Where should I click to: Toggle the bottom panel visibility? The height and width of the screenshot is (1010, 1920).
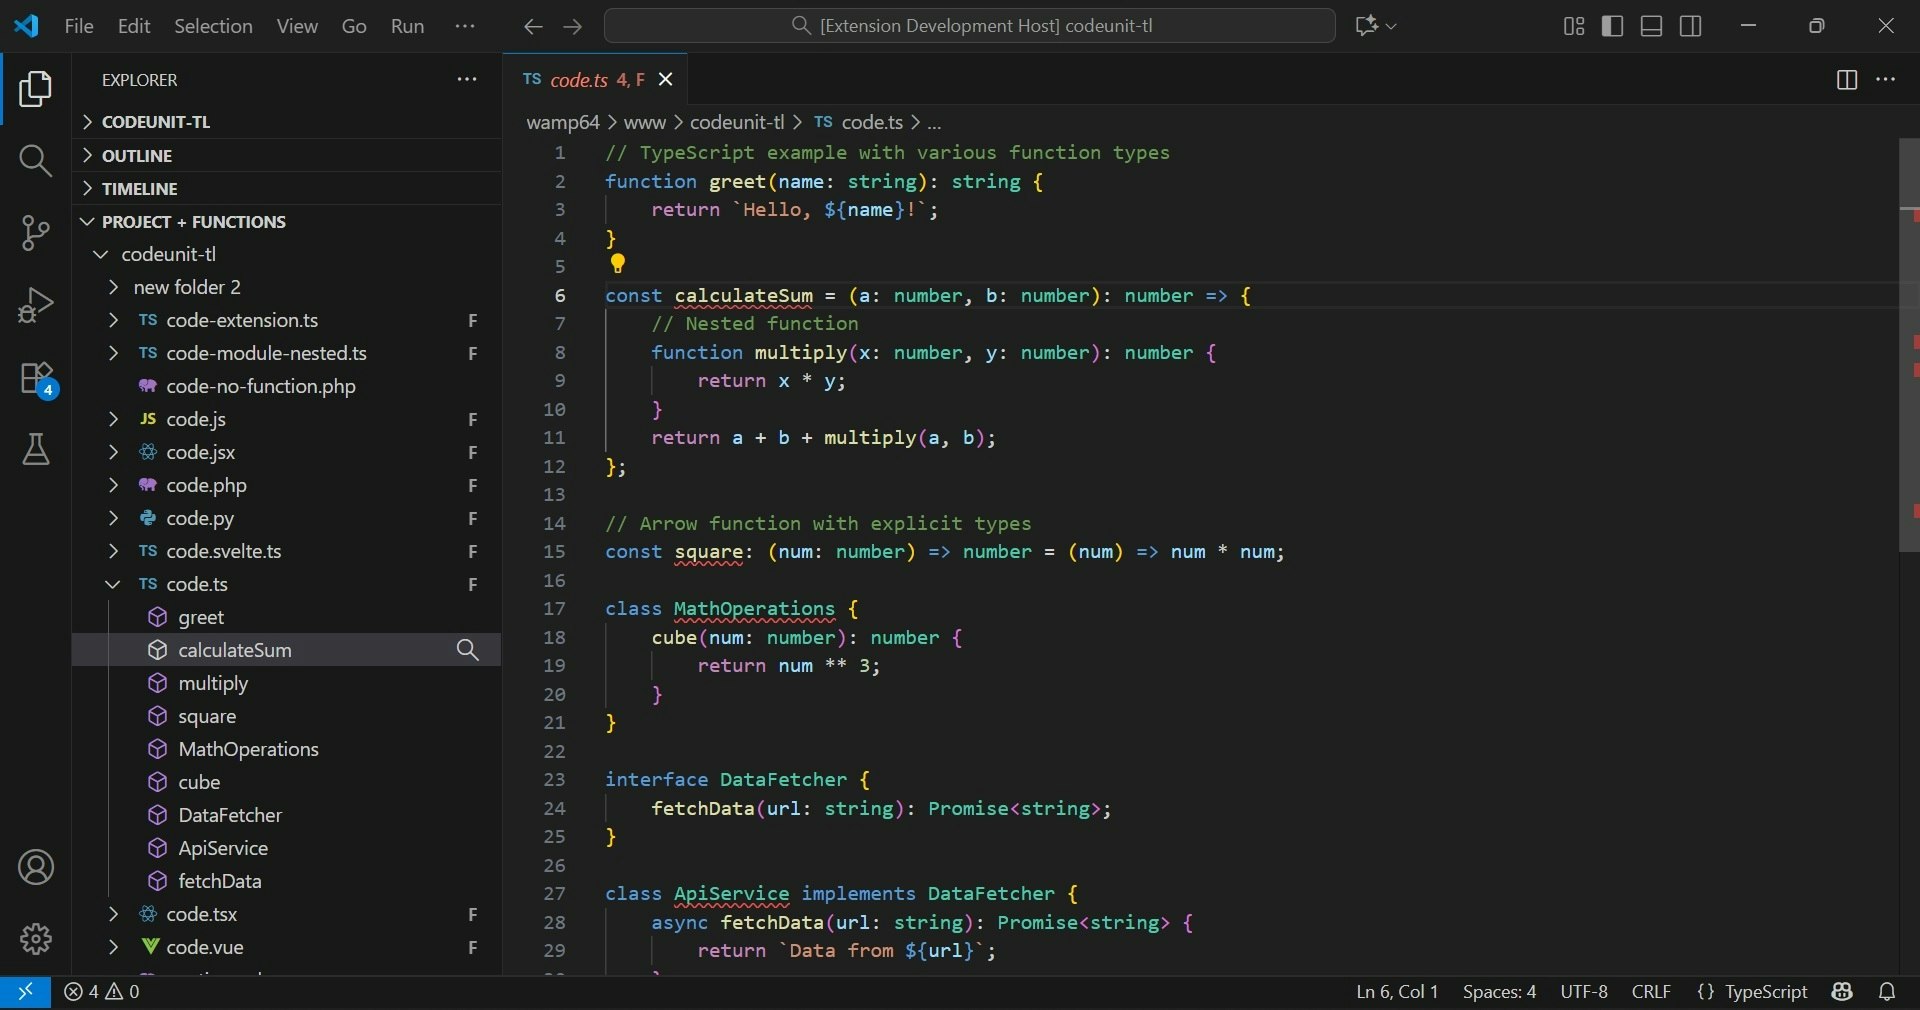1651,26
